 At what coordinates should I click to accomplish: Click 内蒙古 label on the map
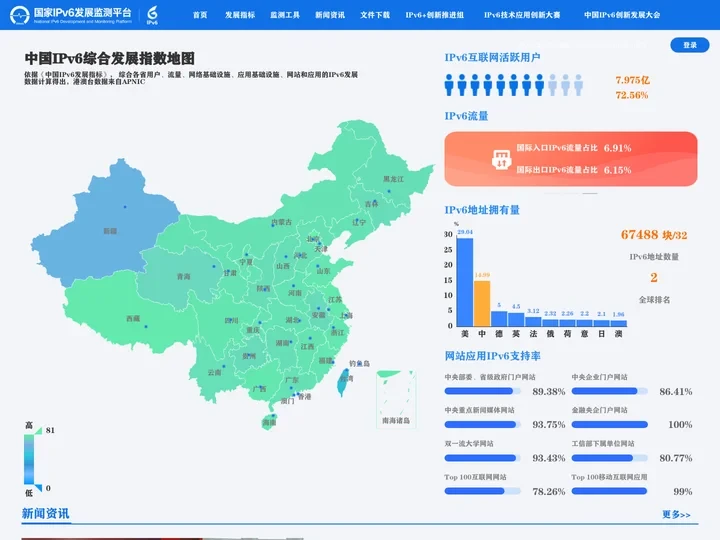pos(281,222)
